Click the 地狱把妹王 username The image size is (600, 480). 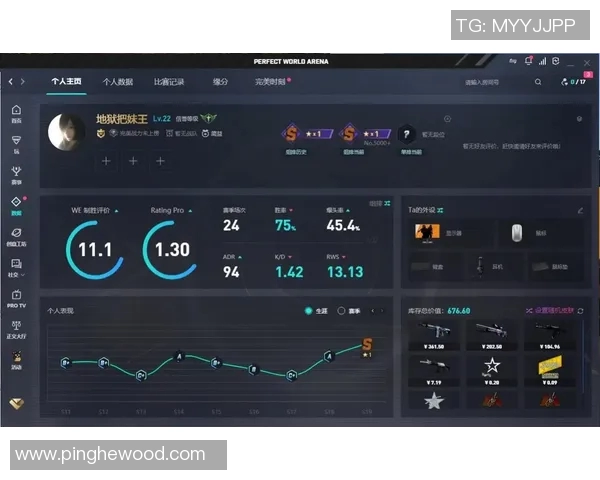[122, 119]
